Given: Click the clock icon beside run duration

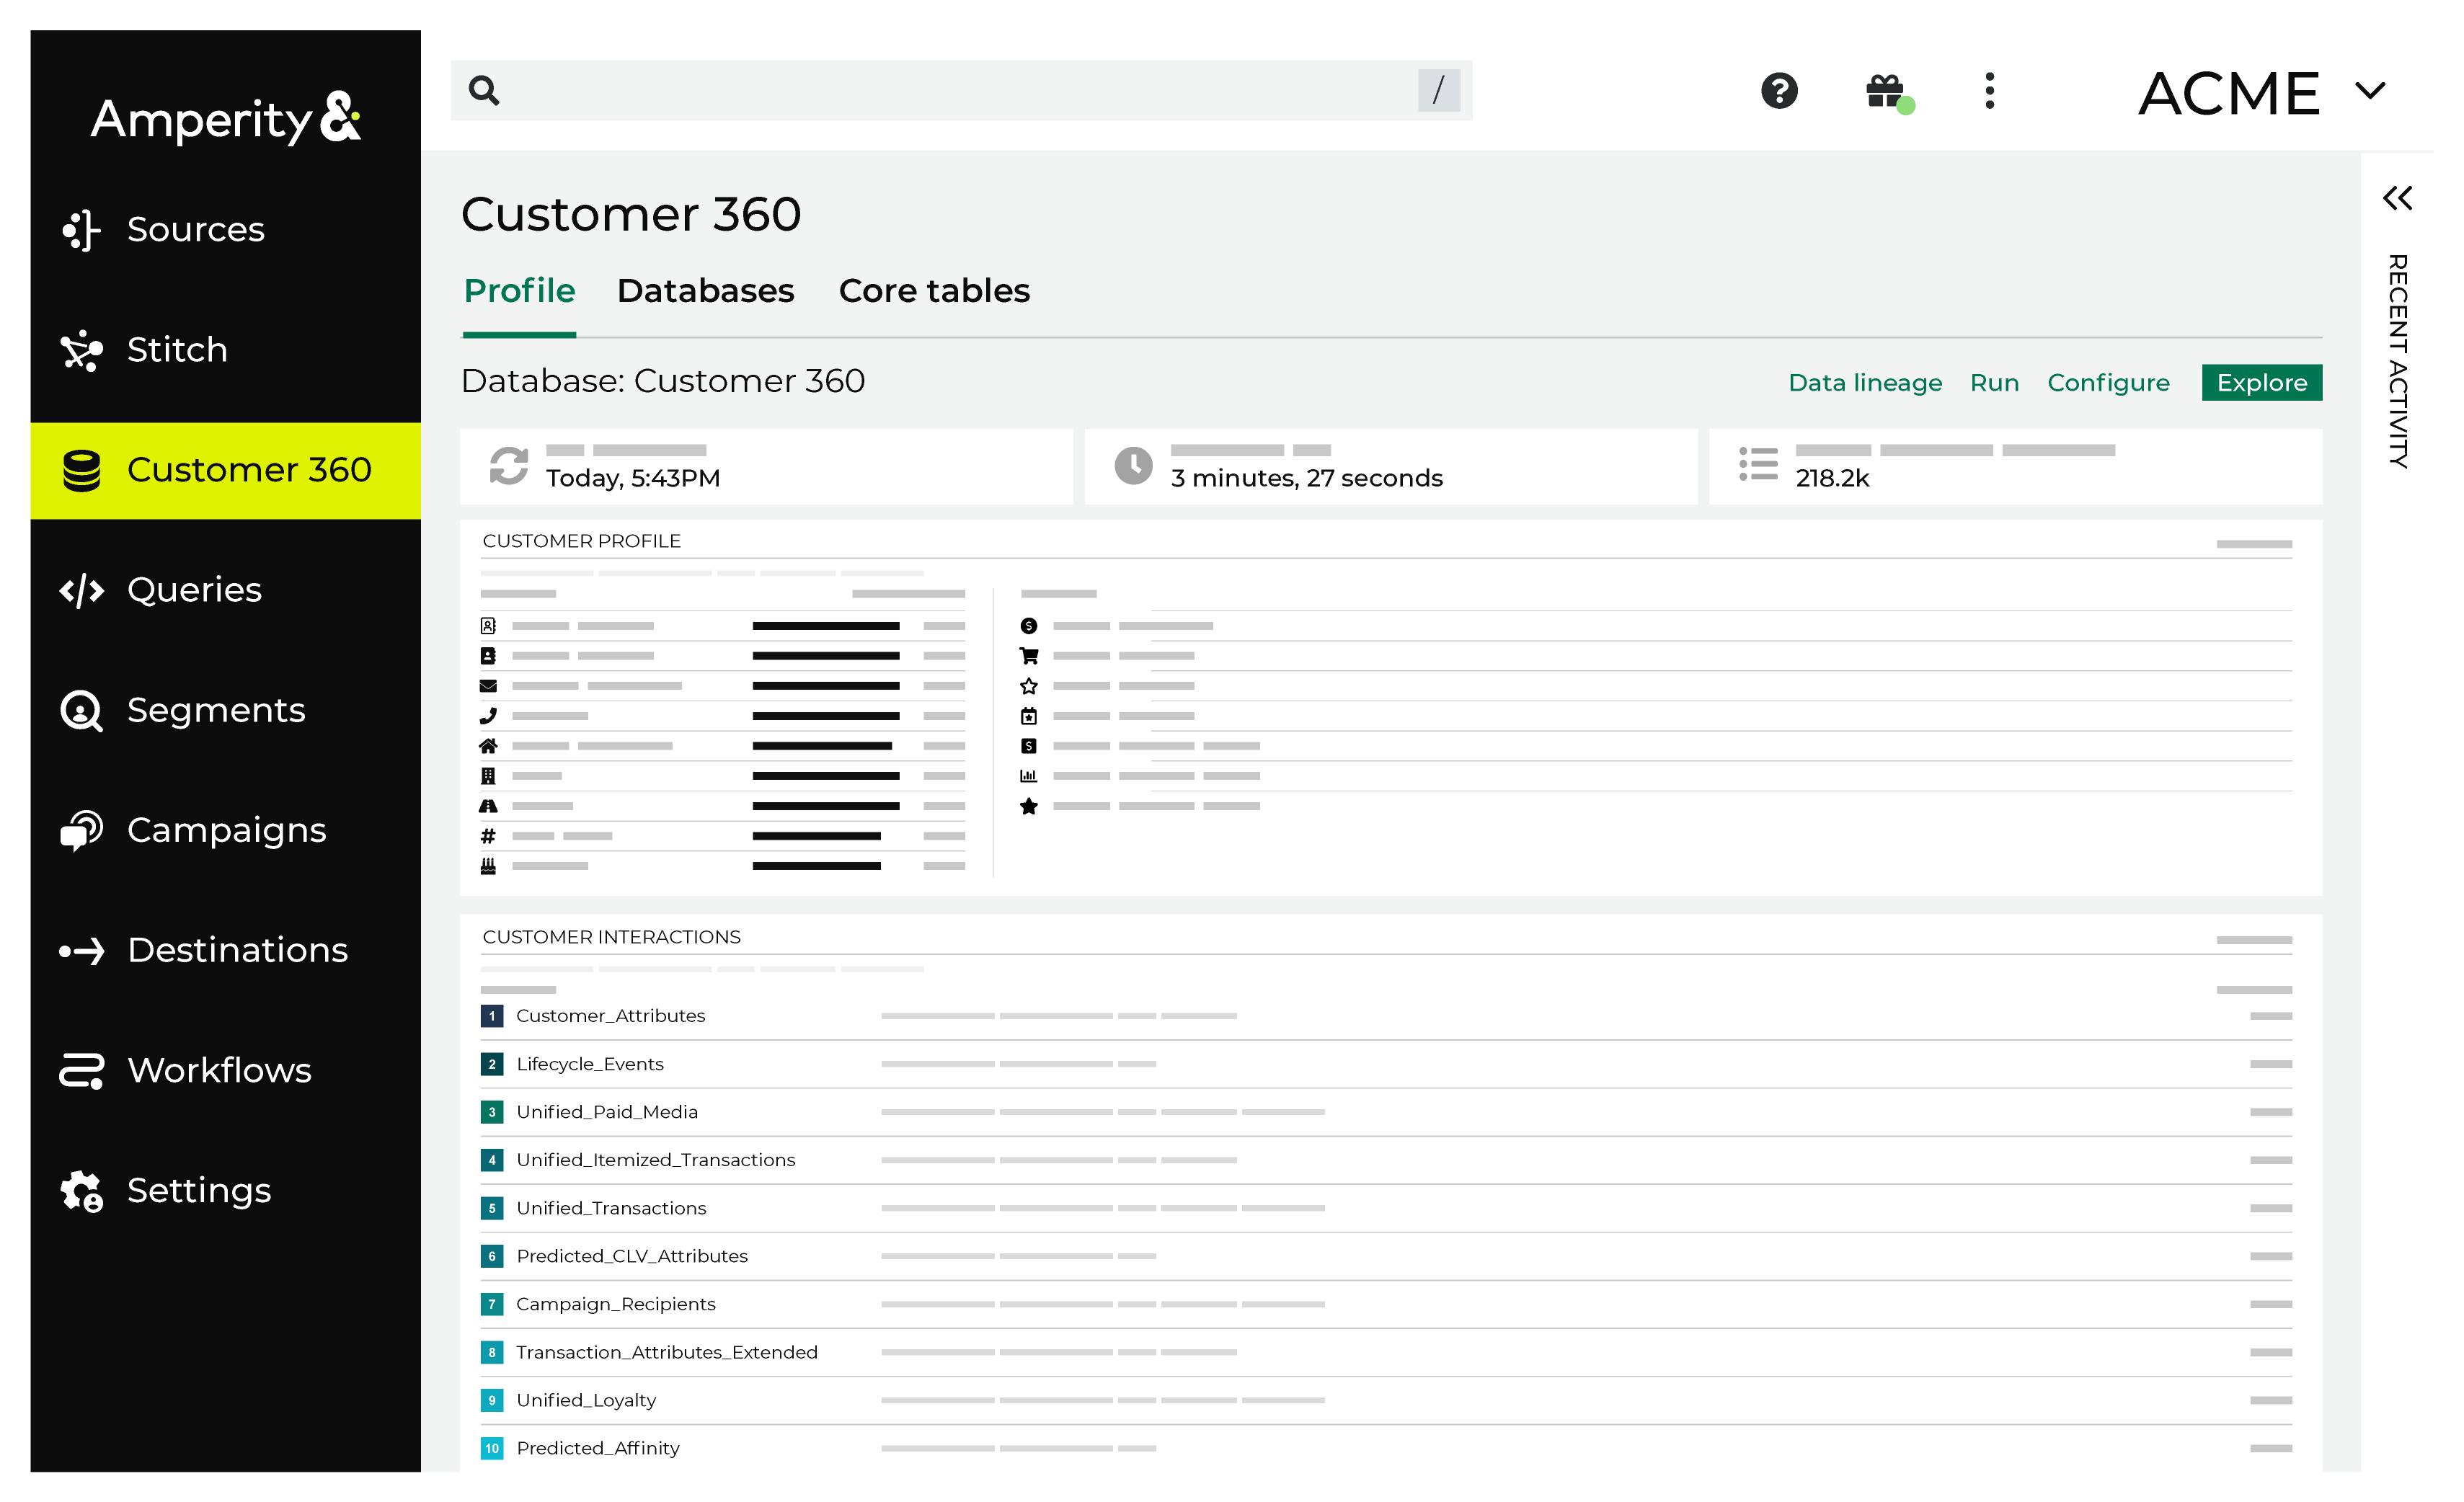Looking at the screenshot, I should click(1133, 466).
